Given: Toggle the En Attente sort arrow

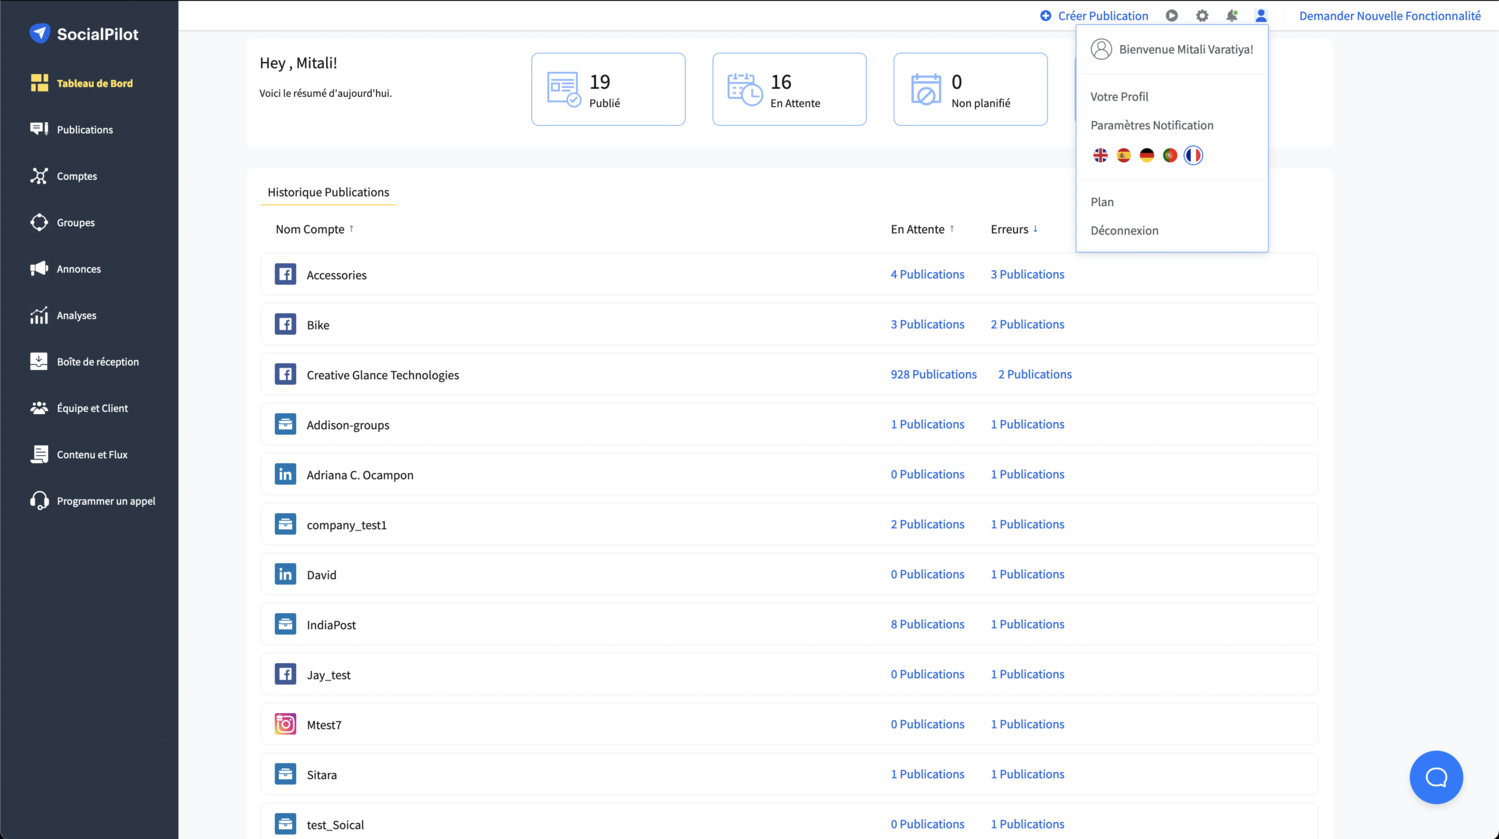Looking at the screenshot, I should click(952, 229).
